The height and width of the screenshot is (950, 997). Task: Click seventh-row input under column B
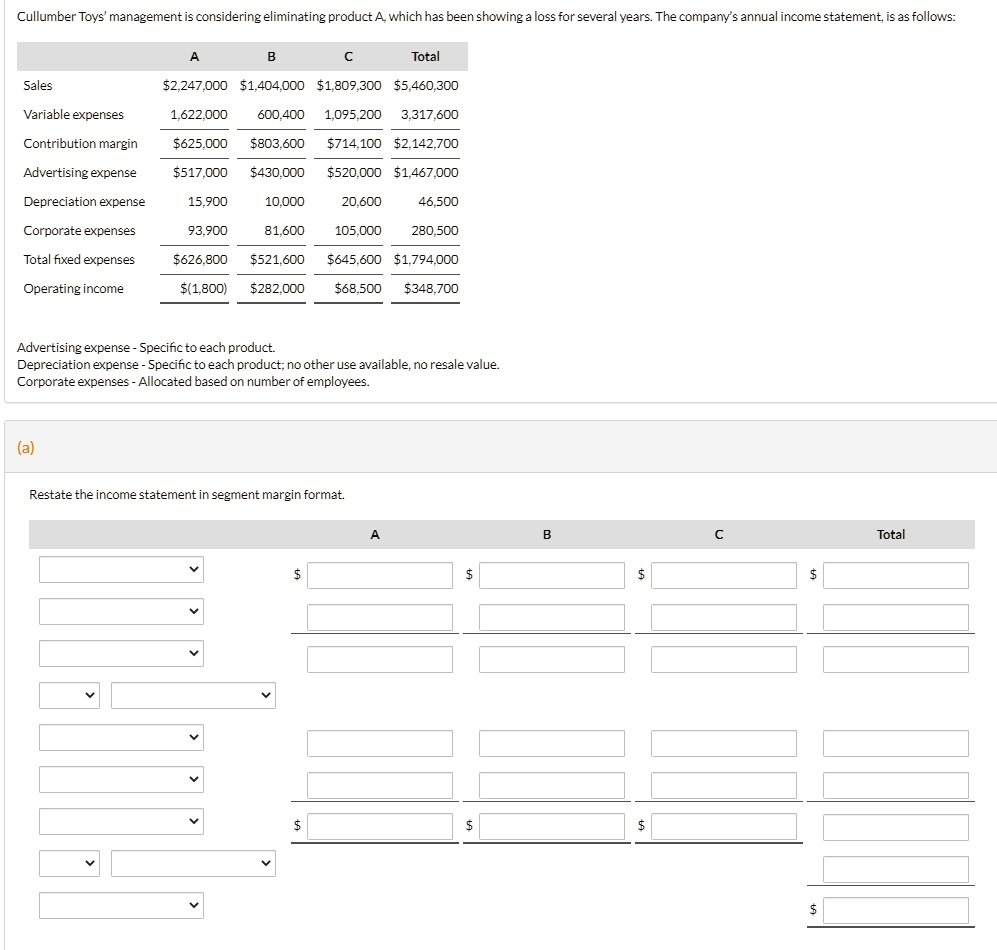click(552, 827)
